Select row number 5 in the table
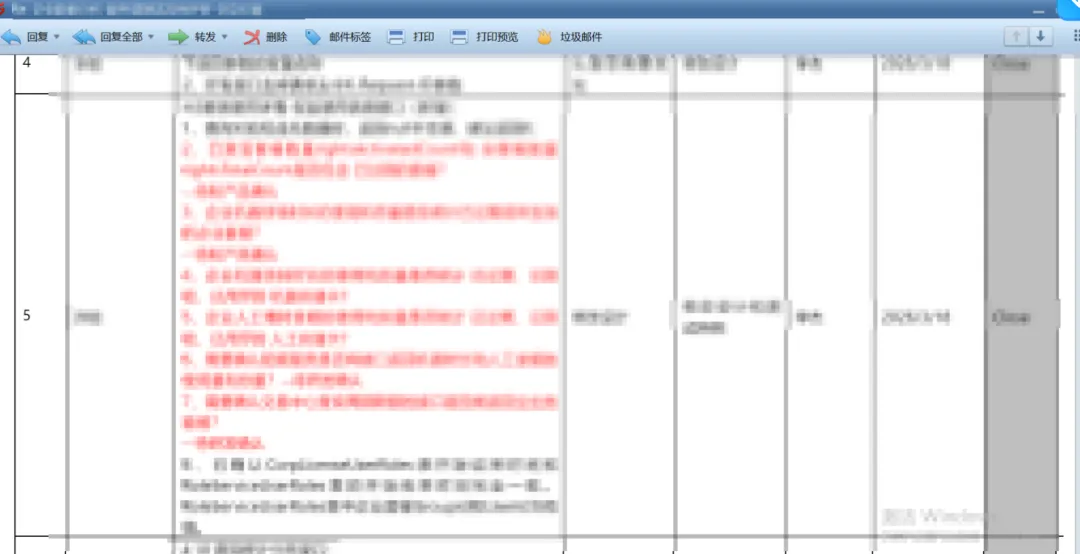1080x554 pixels. (x=27, y=316)
